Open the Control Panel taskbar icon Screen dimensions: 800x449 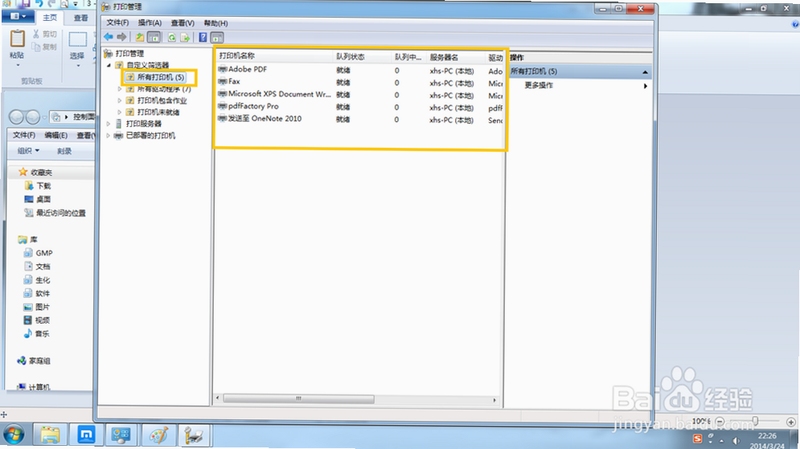tap(121, 435)
